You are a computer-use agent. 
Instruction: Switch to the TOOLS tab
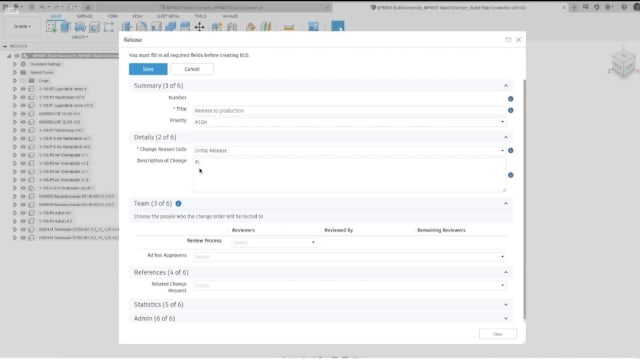tap(200, 16)
